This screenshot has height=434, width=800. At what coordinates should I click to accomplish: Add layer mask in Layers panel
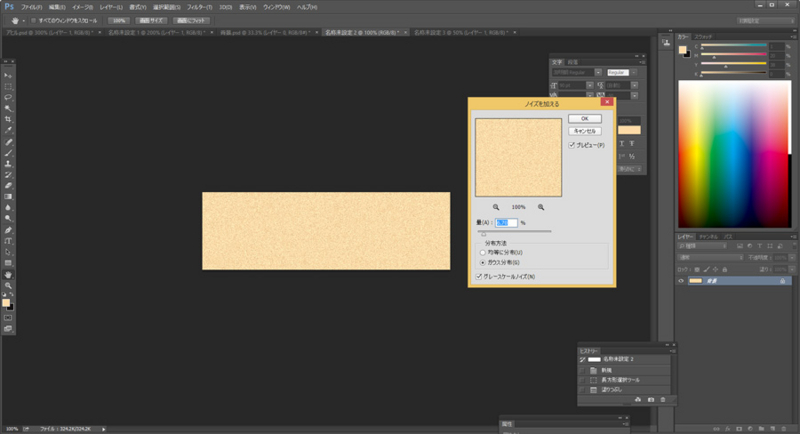point(739,429)
